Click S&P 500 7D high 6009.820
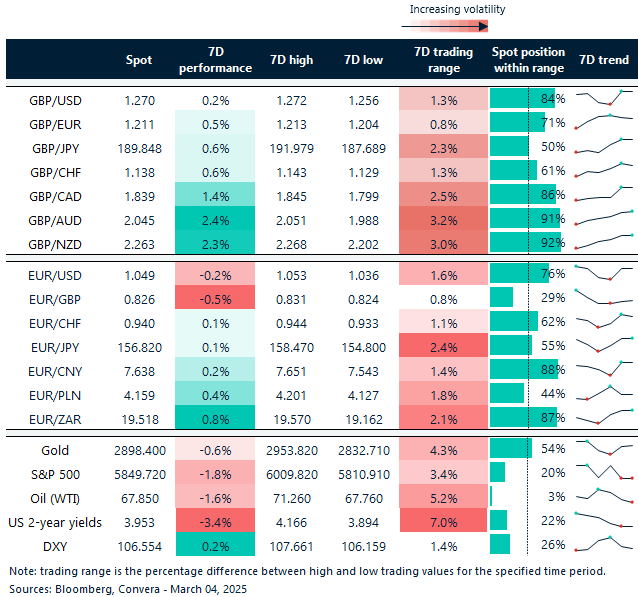Viewport: 638px width, 597px height. tap(291, 475)
